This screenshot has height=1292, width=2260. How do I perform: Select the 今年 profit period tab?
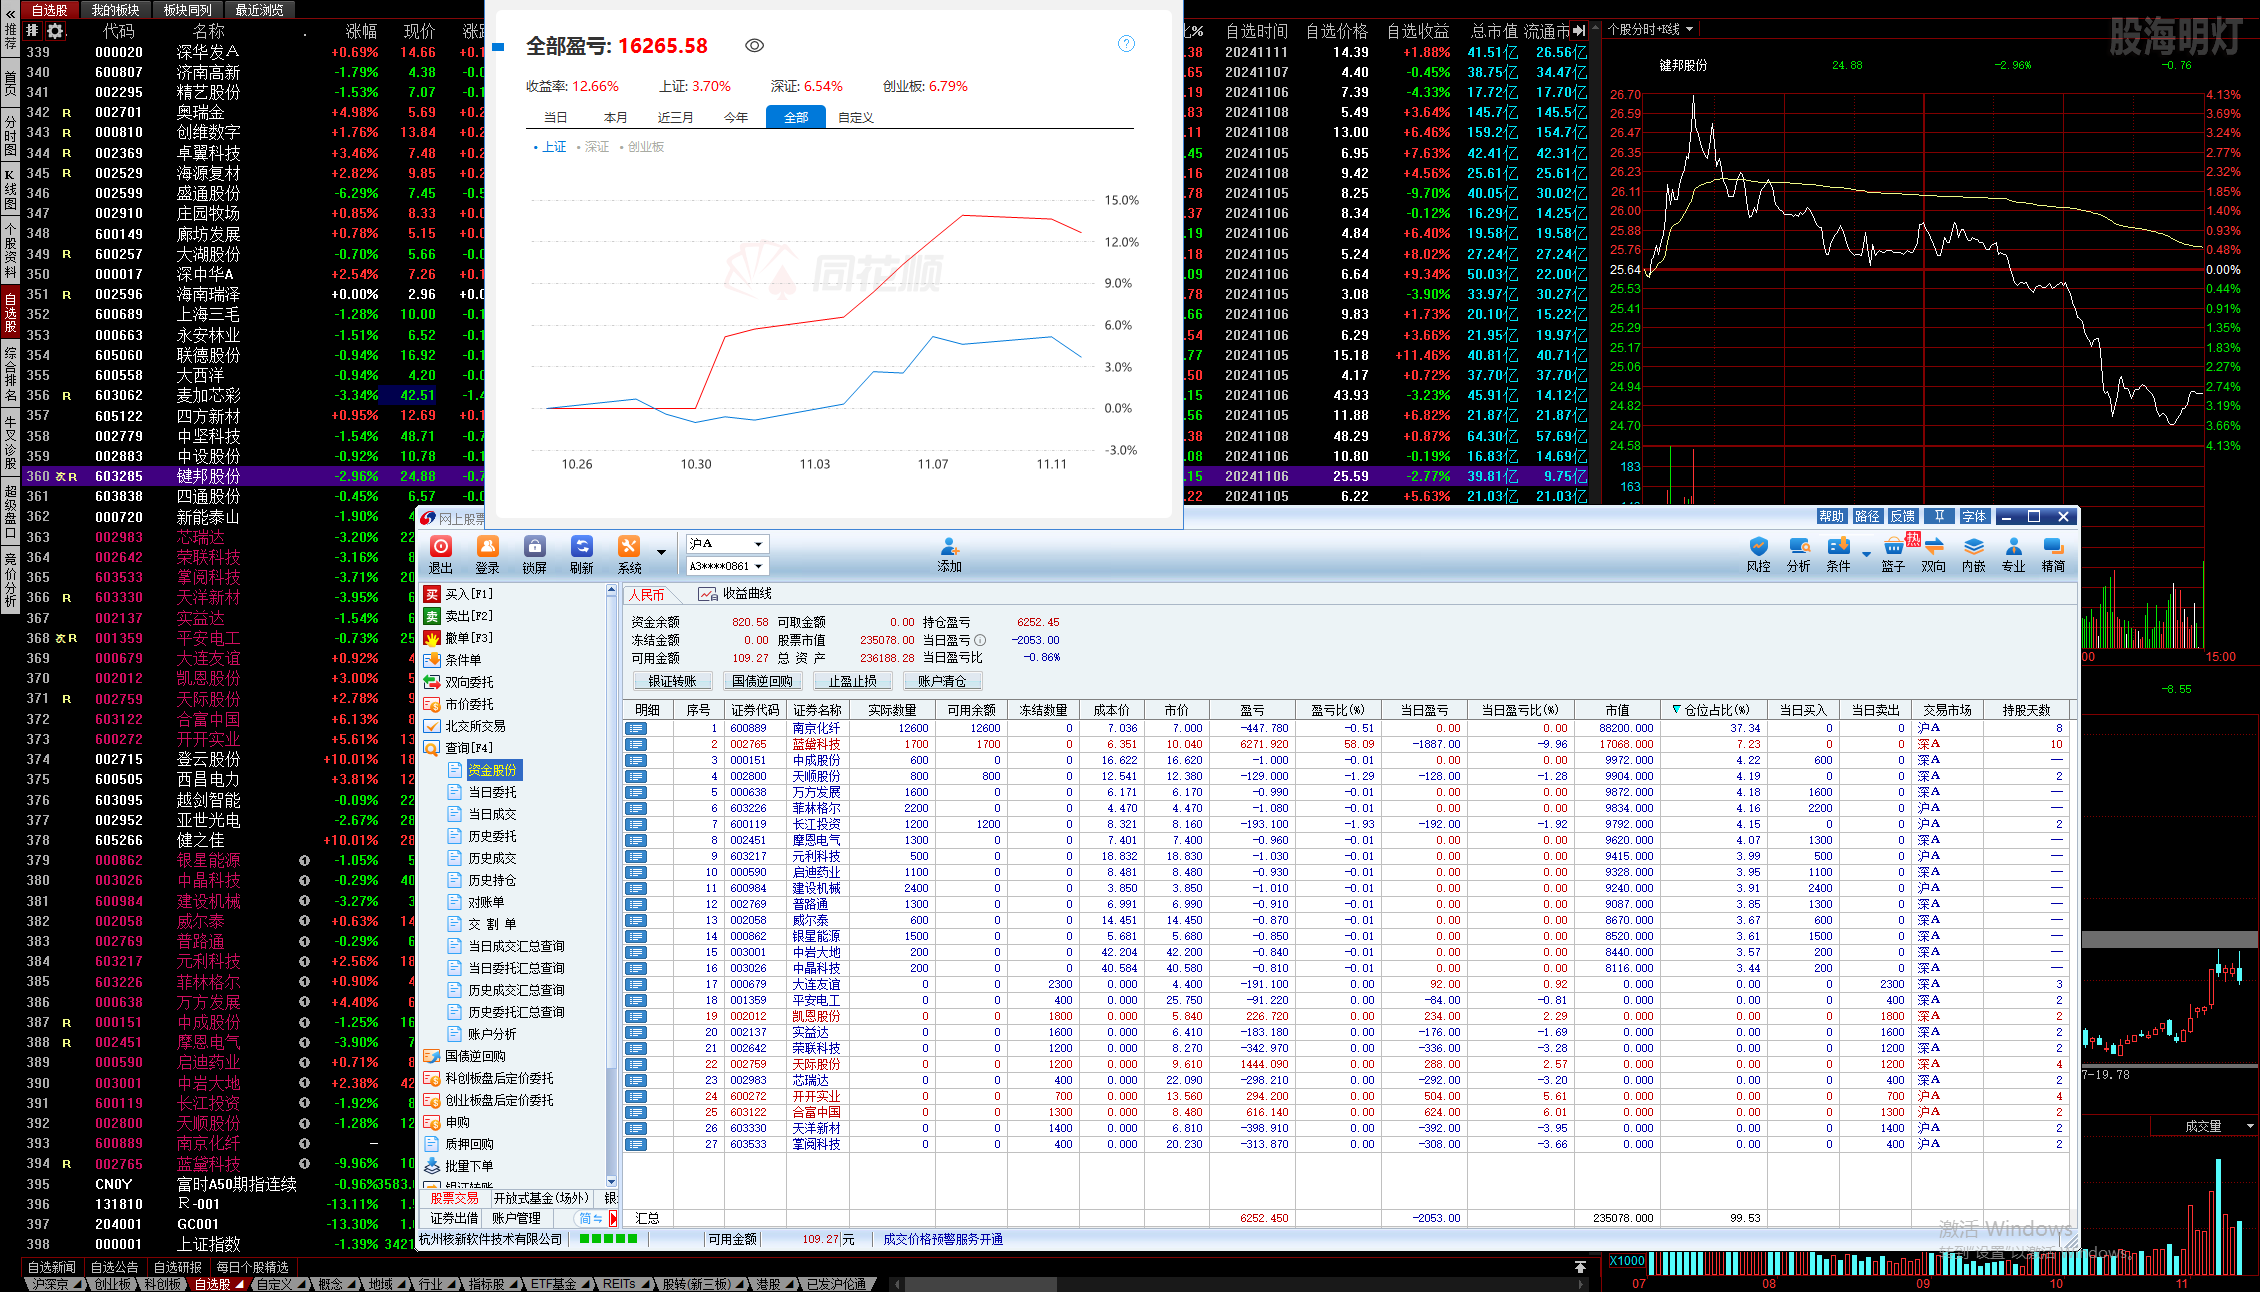click(736, 117)
